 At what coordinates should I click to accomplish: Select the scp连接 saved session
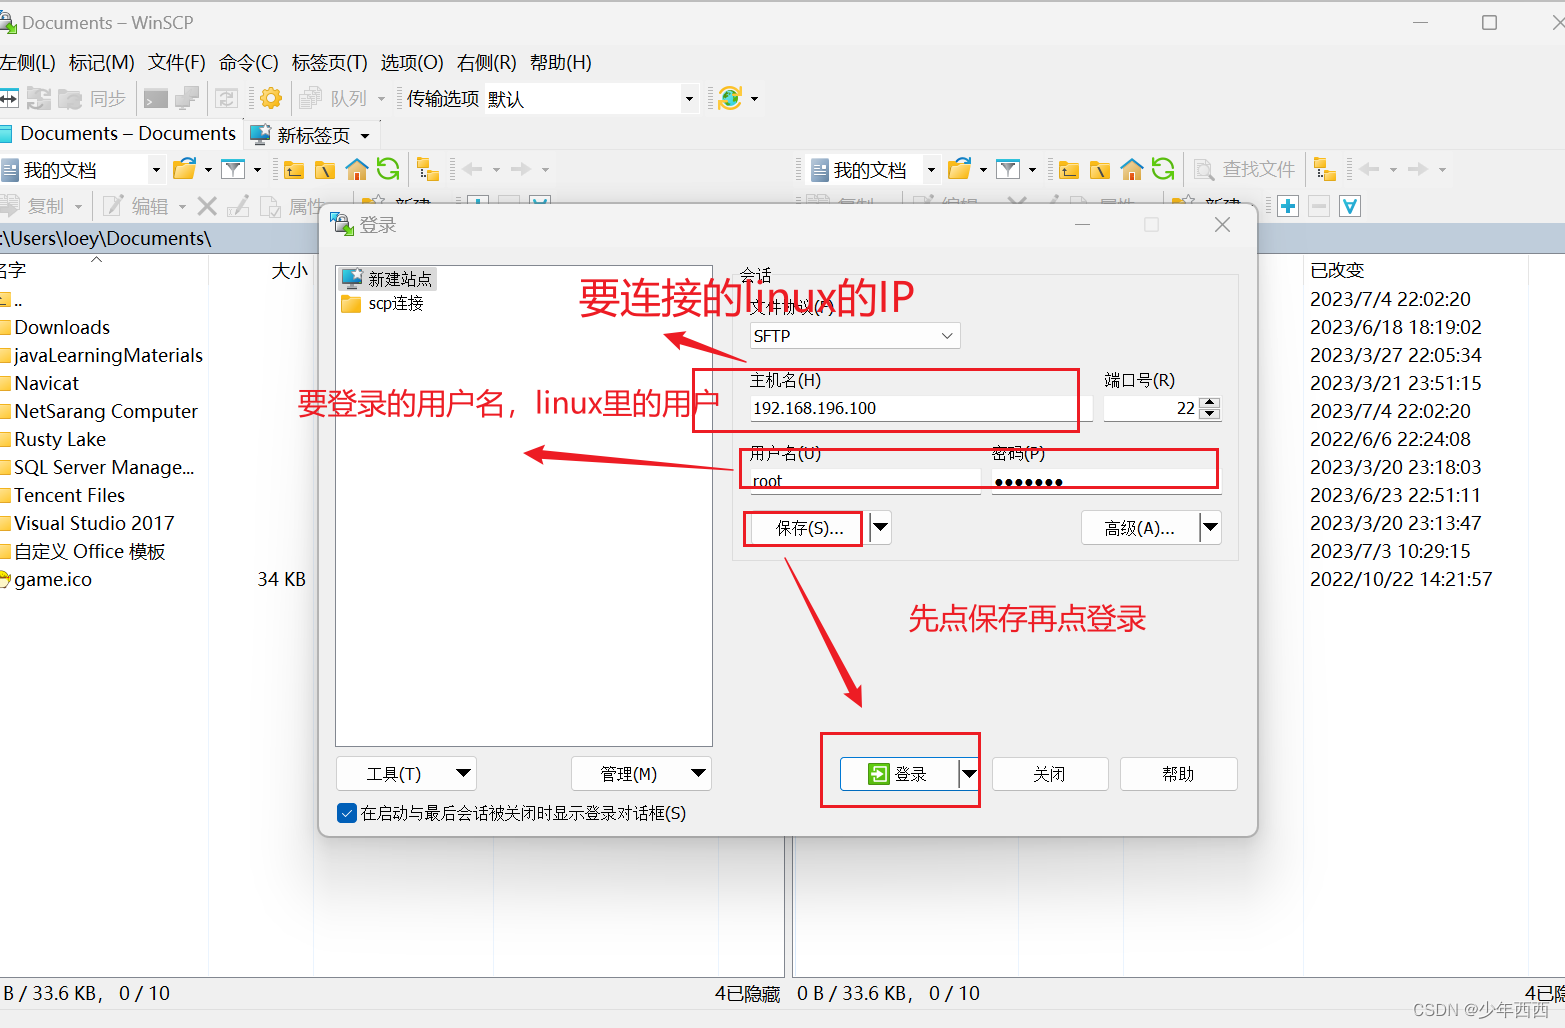tap(392, 303)
